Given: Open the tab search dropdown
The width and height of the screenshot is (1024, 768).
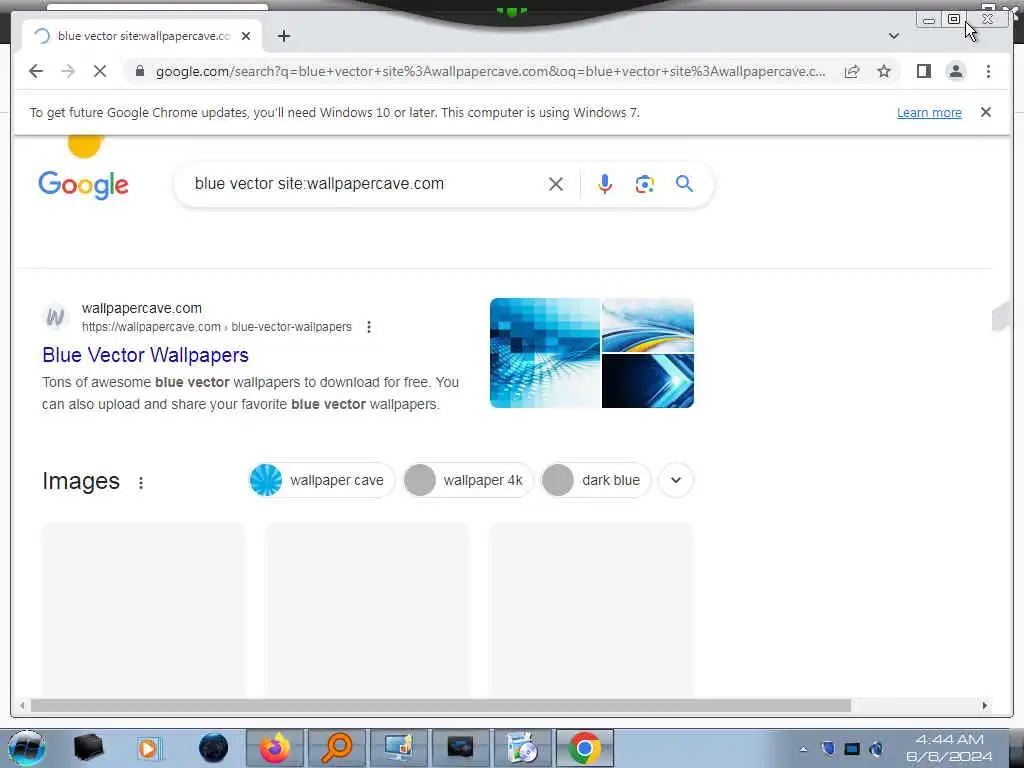Looking at the screenshot, I should 894,36.
